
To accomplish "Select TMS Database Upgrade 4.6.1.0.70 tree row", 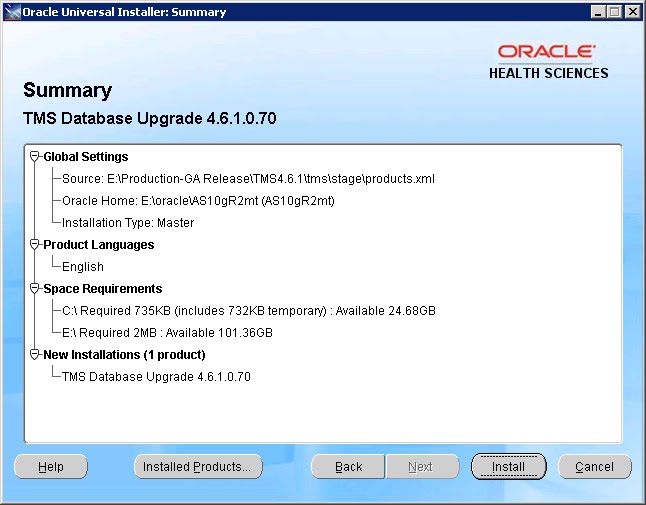I will pos(156,376).
